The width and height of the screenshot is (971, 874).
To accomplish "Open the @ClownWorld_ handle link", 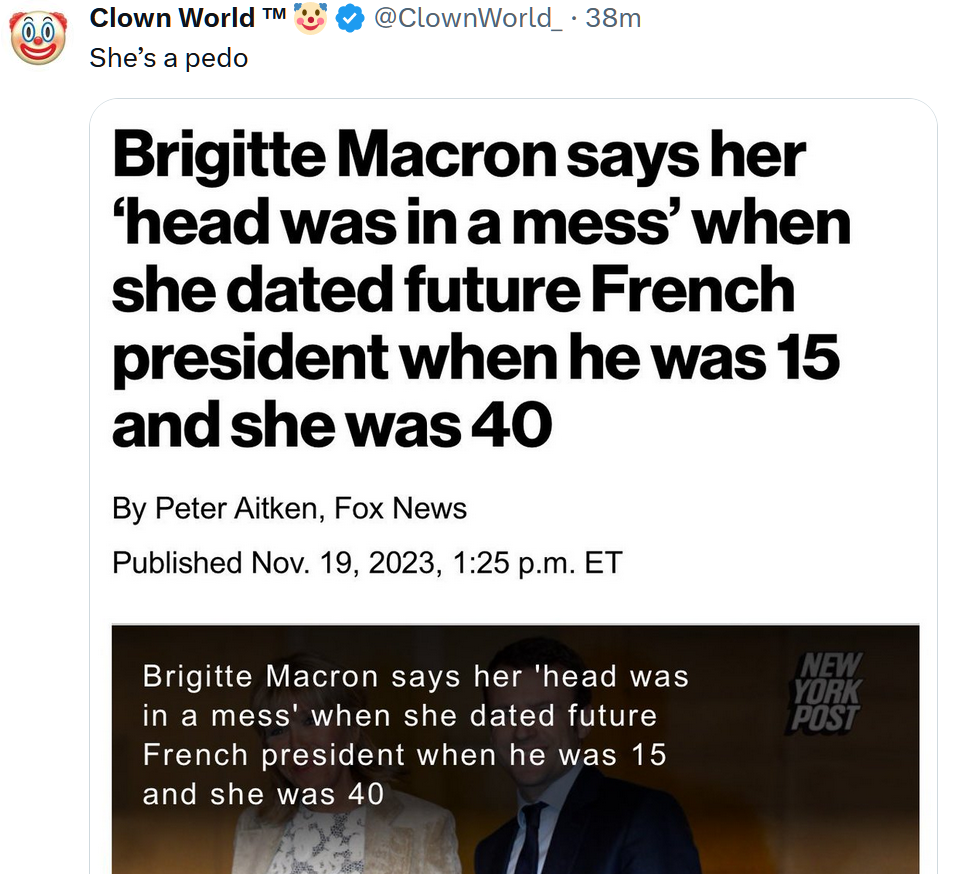I will [467, 18].
